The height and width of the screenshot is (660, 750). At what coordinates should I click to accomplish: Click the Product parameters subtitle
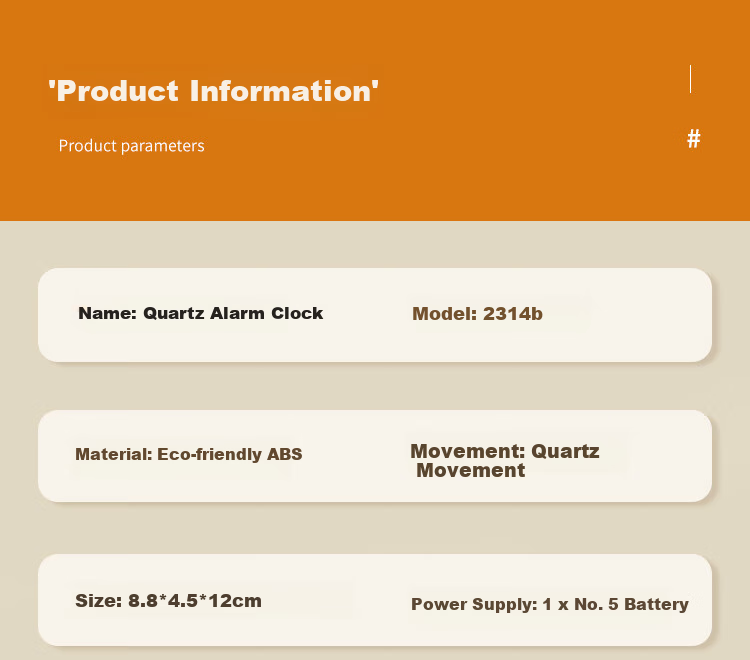[132, 145]
